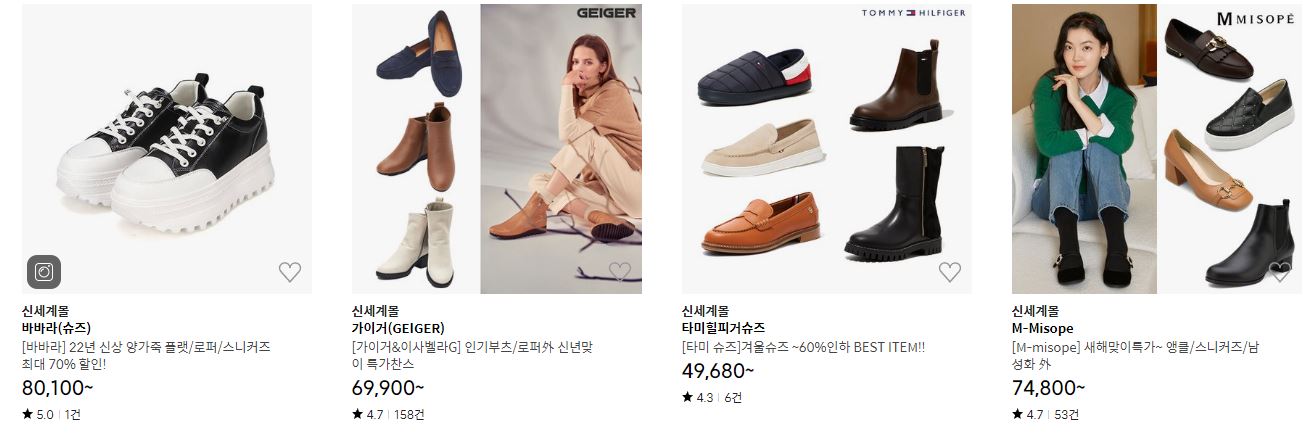Image resolution: width=1307 pixels, height=446 pixels.
Task: Open 새해맞이특가 앵클/스니커즈 description
Action: [1135, 356]
